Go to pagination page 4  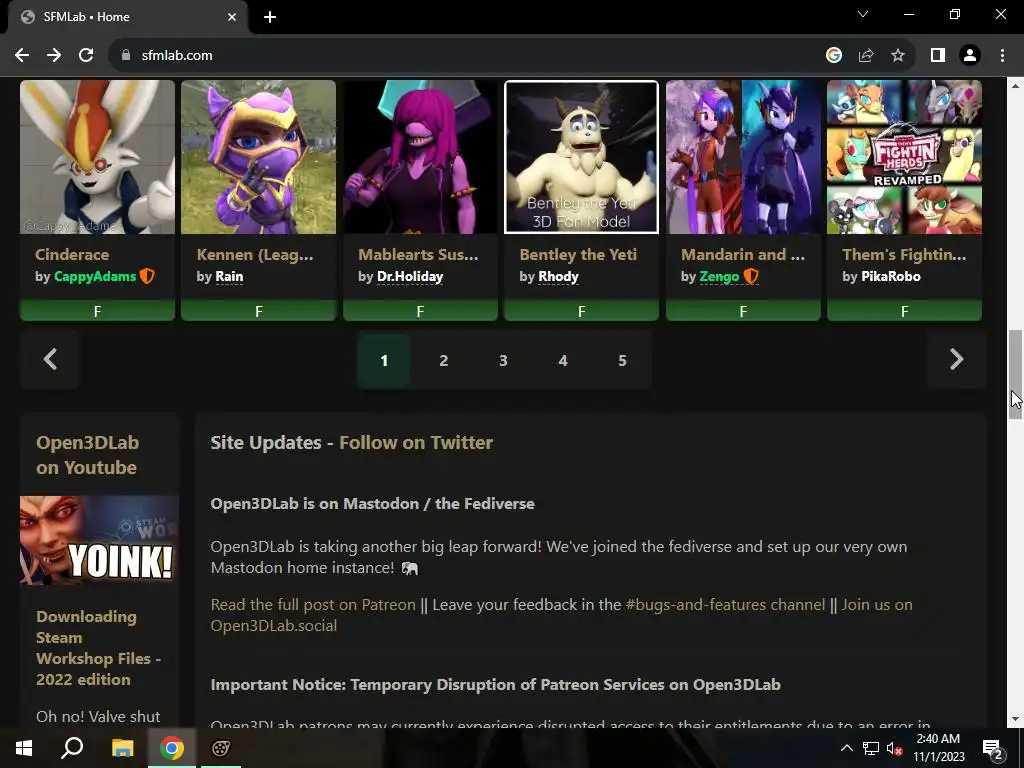(x=563, y=360)
